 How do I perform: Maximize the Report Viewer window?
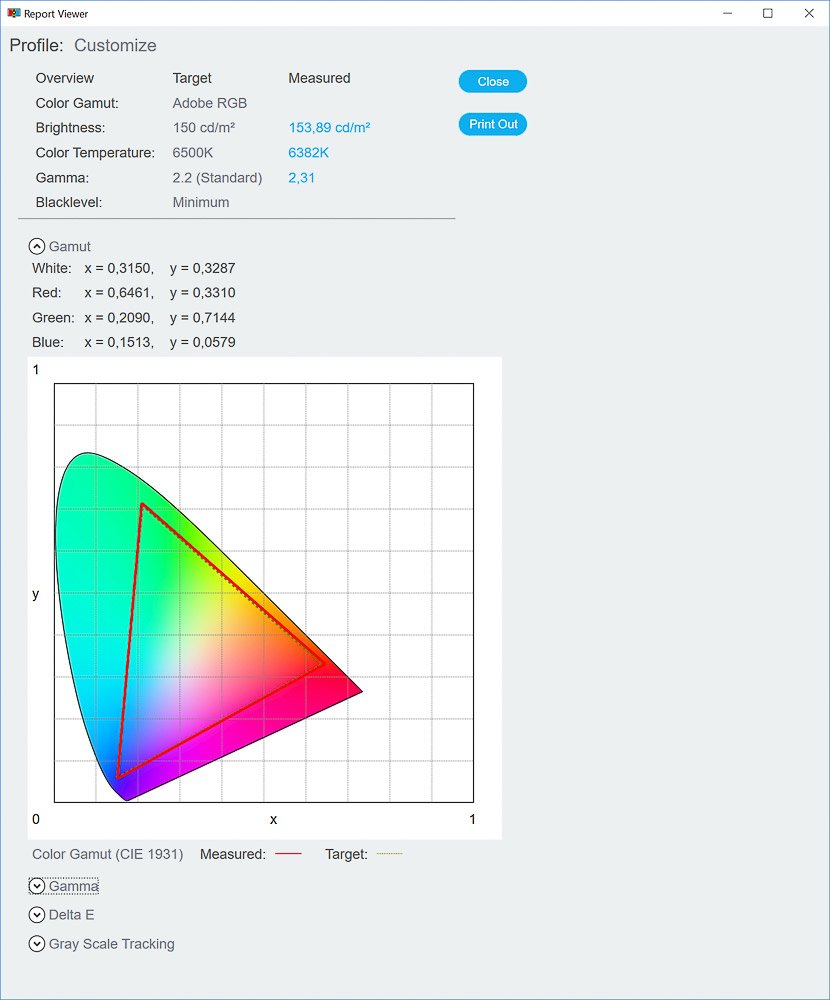[768, 13]
